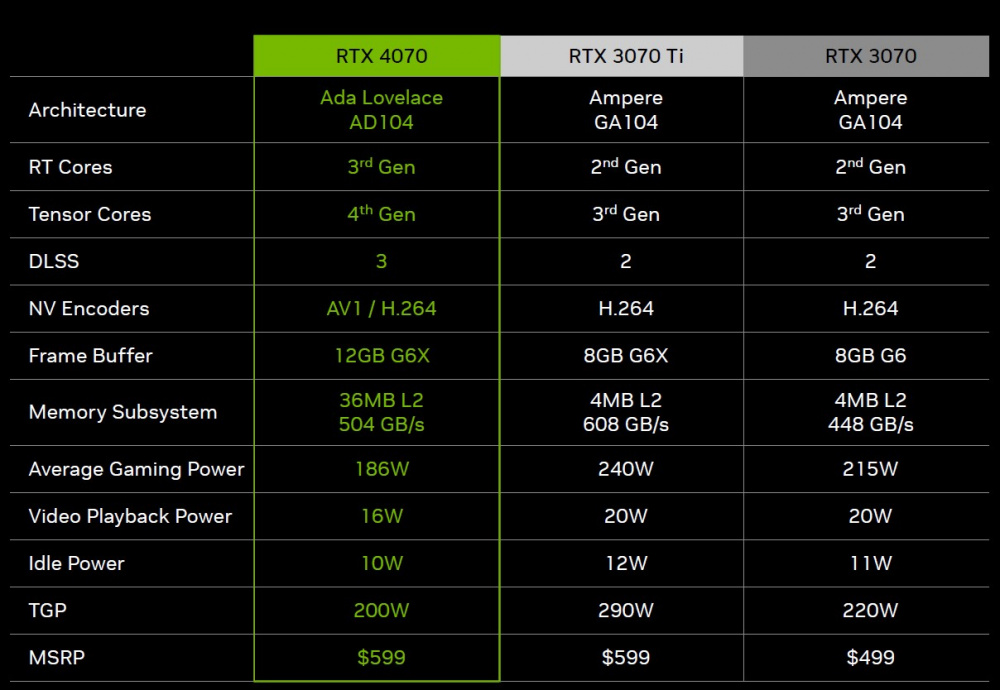The image size is (1000, 690).
Task: Click the 12W idle power value
Action: [x=626, y=564]
